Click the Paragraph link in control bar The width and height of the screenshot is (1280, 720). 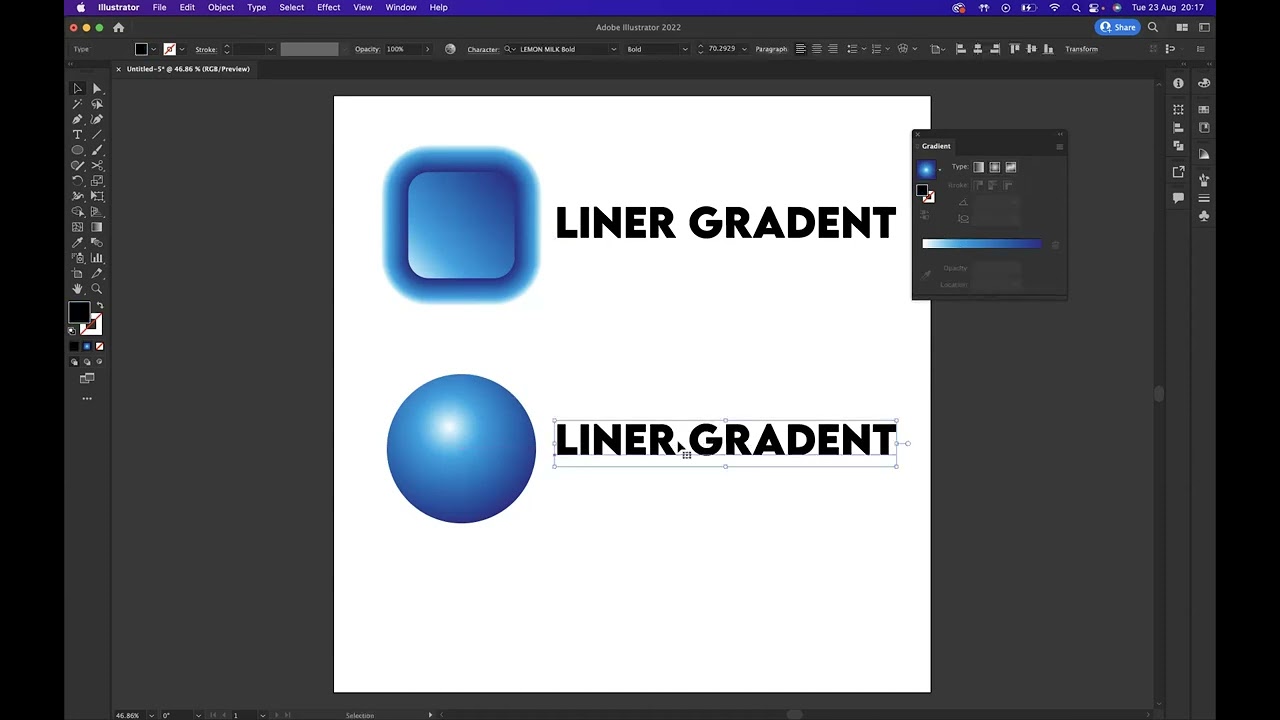pos(771,49)
